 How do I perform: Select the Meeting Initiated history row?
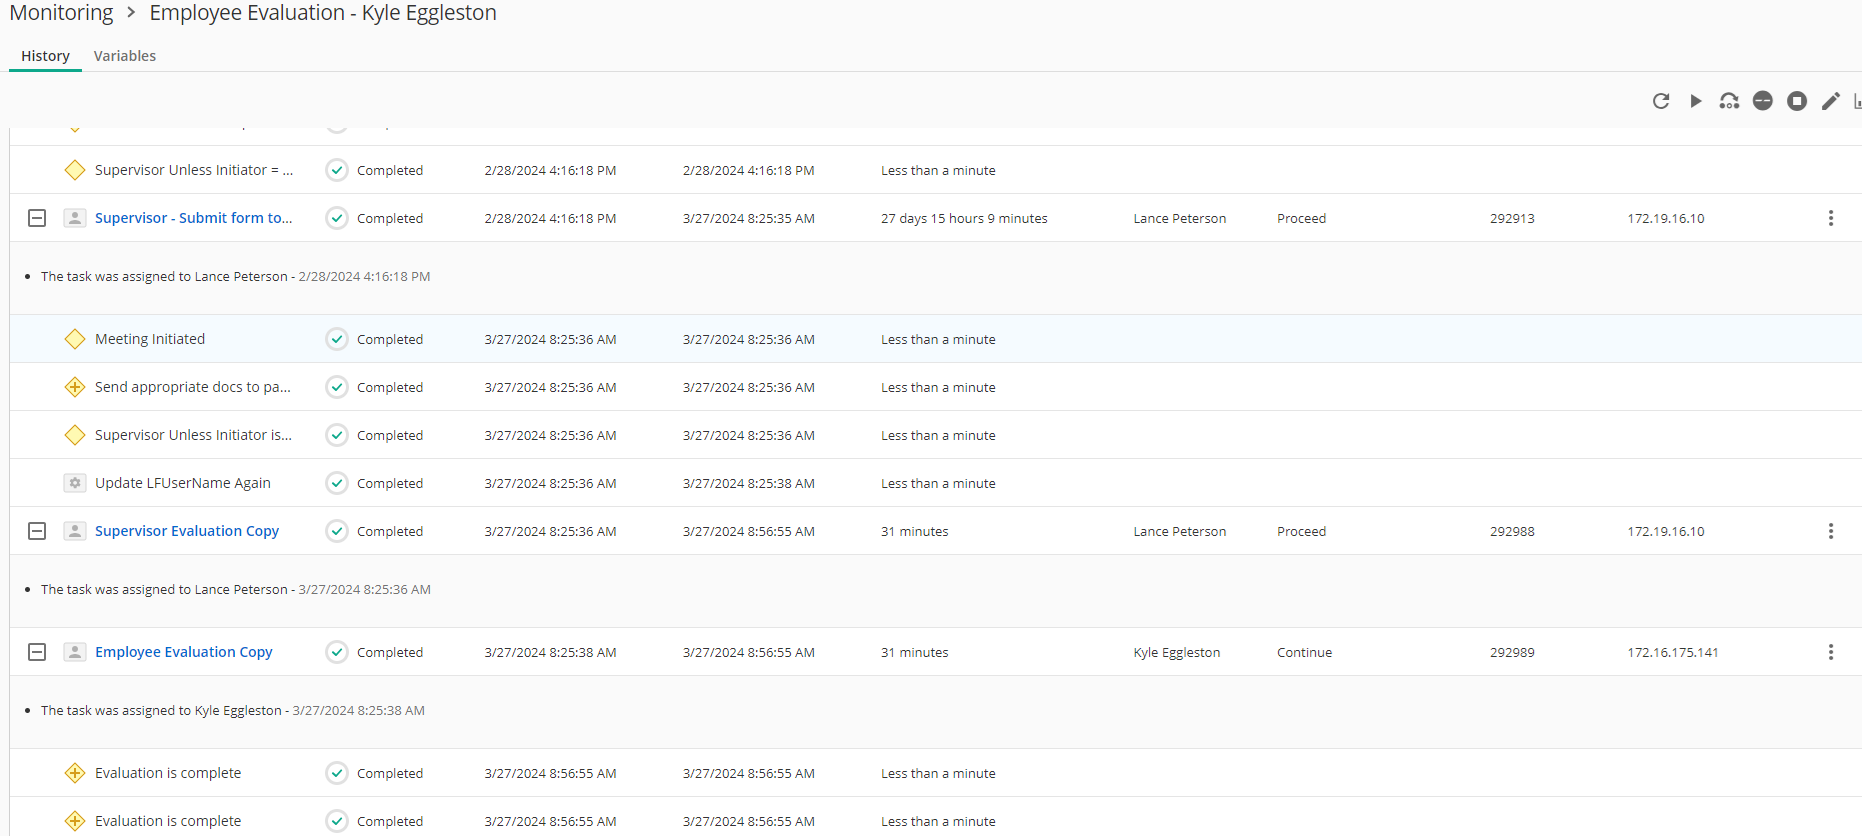[150, 339]
